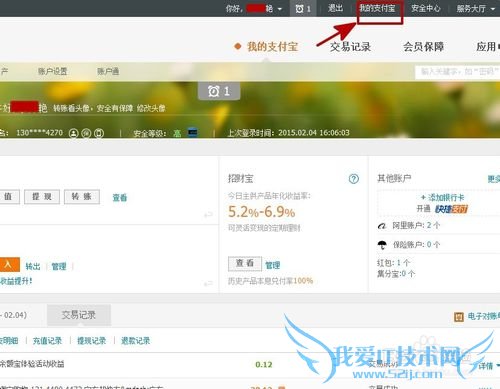Open the 应用 navigation tab
This screenshot has height=389, width=500.
tap(487, 47)
